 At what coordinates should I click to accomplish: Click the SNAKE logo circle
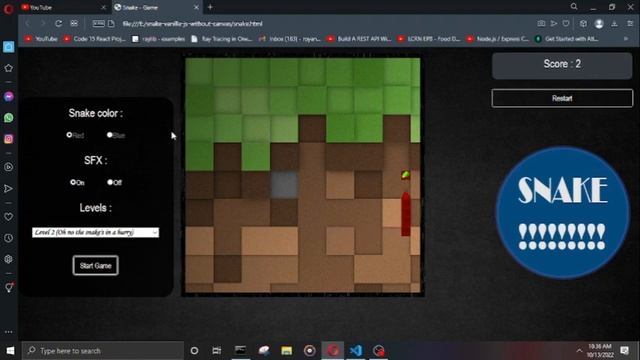[562, 212]
